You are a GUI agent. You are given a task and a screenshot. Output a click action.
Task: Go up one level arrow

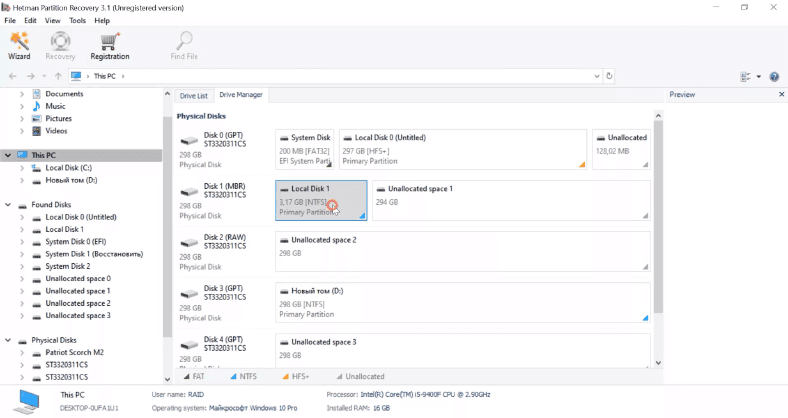(58, 76)
